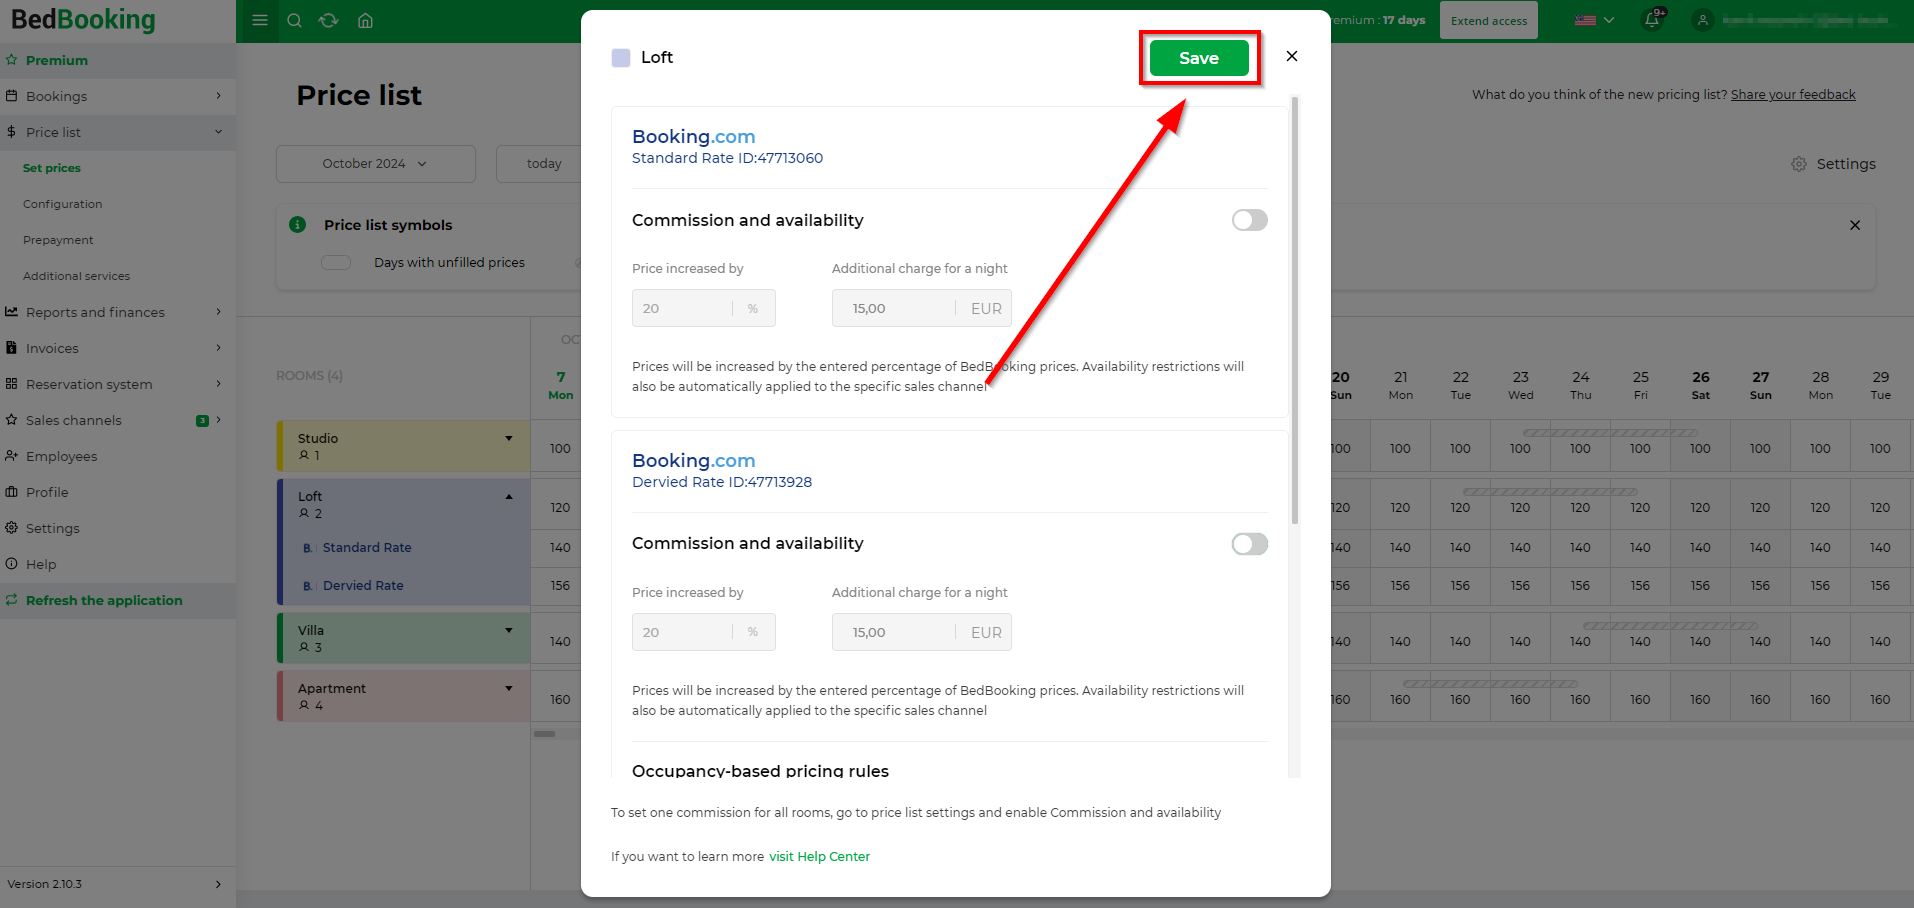Click Invoices document icon in sidebar
Viewport: 1914px width, 908px height.
point(11,348)
